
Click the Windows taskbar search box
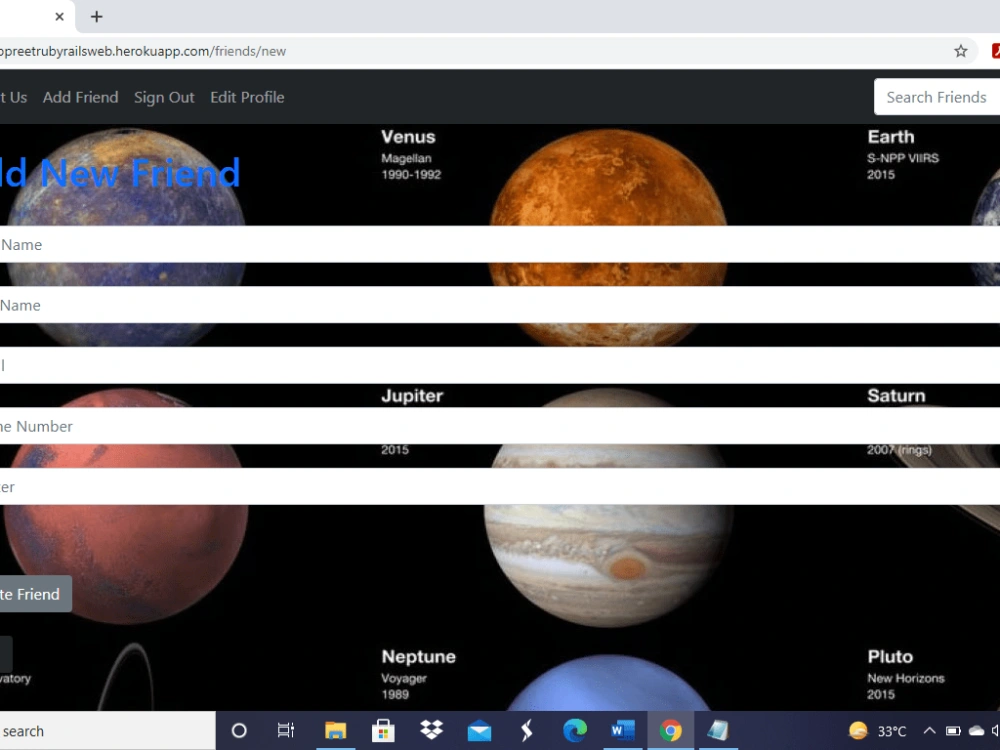107,731
